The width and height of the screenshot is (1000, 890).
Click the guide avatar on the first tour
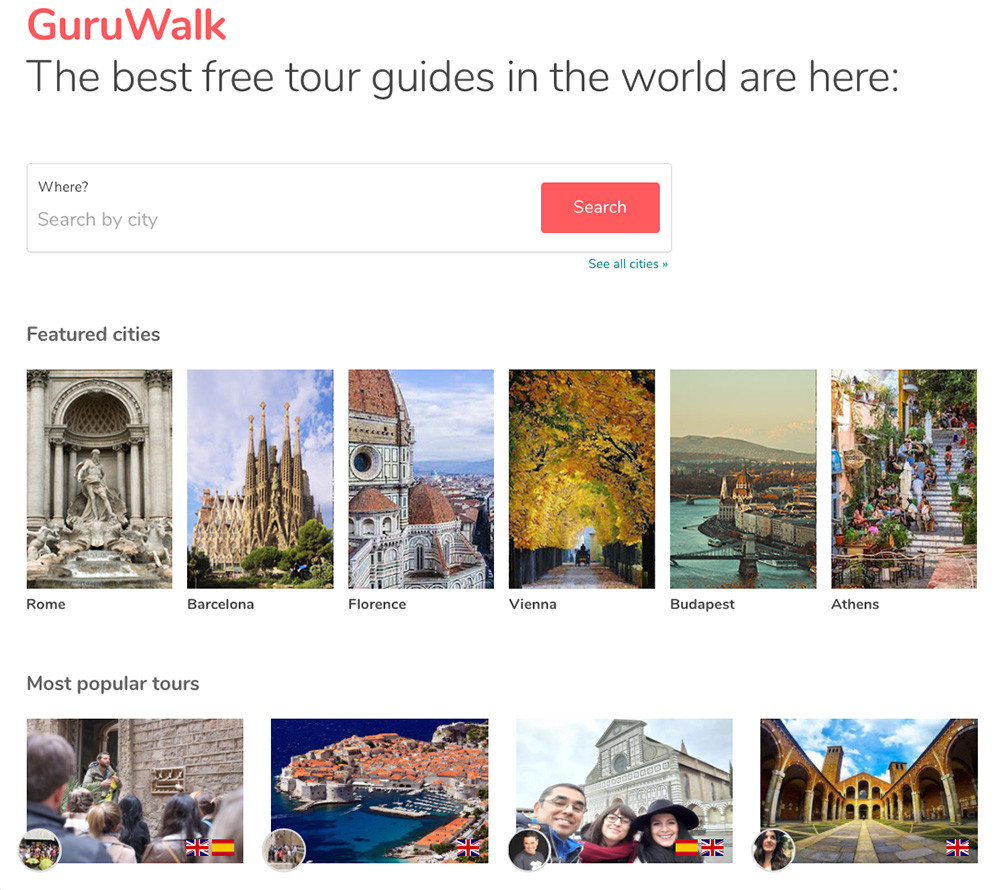pos(40,850)
